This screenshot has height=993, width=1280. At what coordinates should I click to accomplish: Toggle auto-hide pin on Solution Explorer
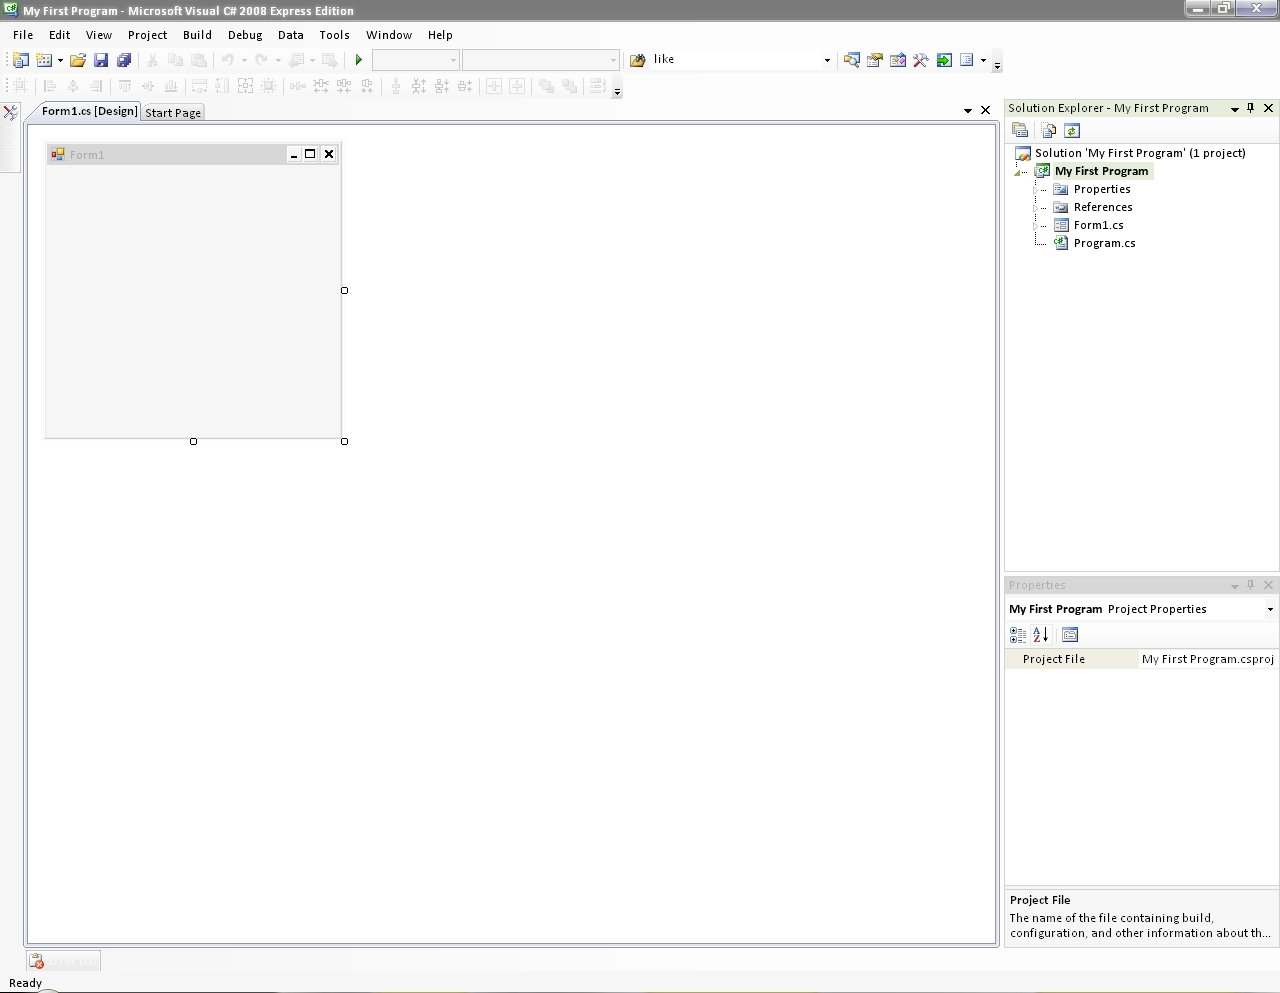1251,108
